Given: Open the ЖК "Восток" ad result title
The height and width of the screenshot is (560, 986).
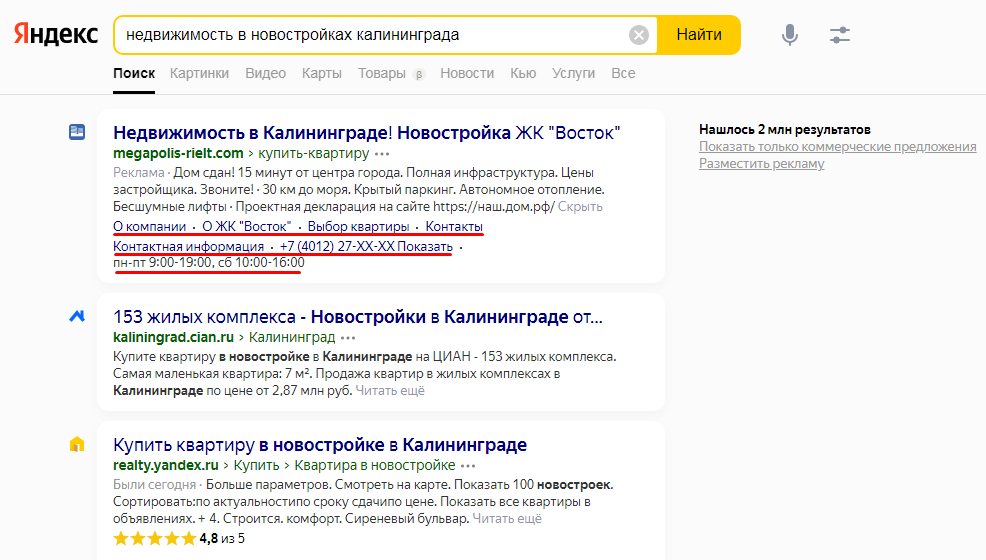Looking at the screenshot, I should click(367, 133).
